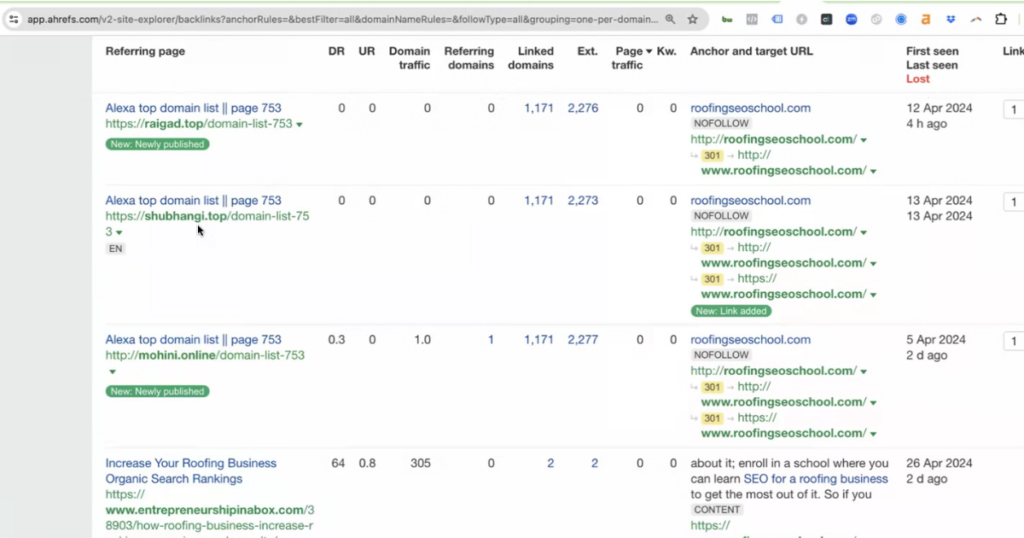Image resolution: width=1024 pixels, height=538 pixels.
Task: Click the Ext. column header
Action: click(x=587, y=51)
